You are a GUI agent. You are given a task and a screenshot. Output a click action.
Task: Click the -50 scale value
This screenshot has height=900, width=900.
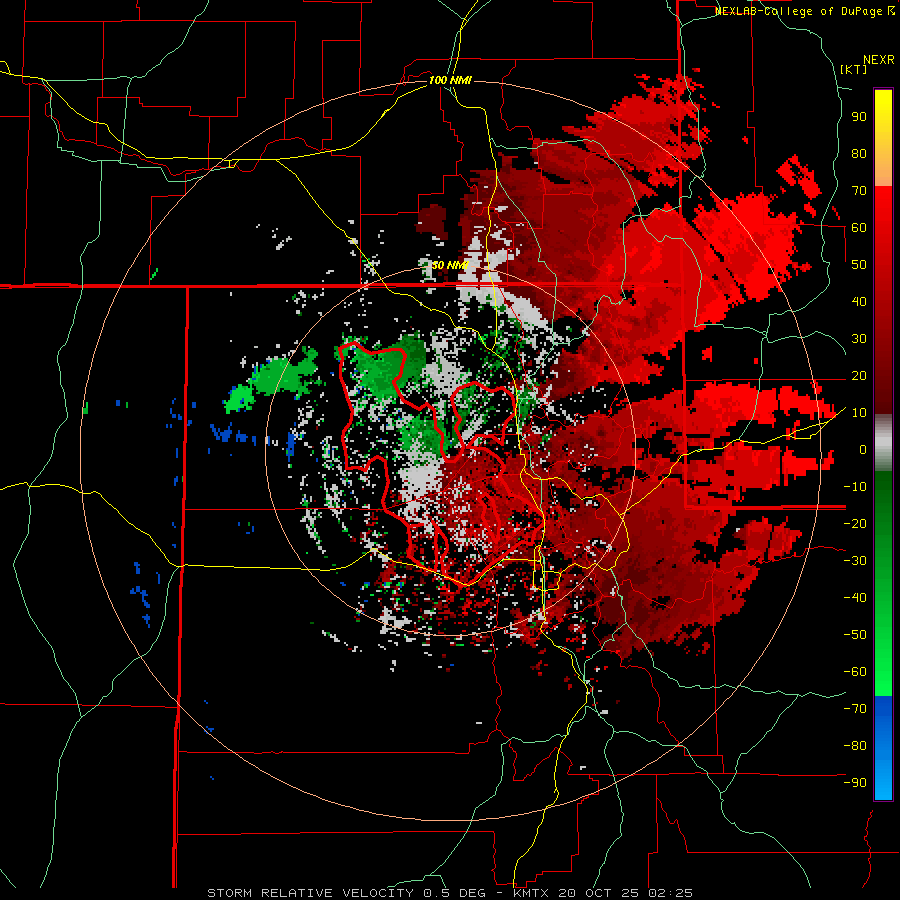[855, 635]
